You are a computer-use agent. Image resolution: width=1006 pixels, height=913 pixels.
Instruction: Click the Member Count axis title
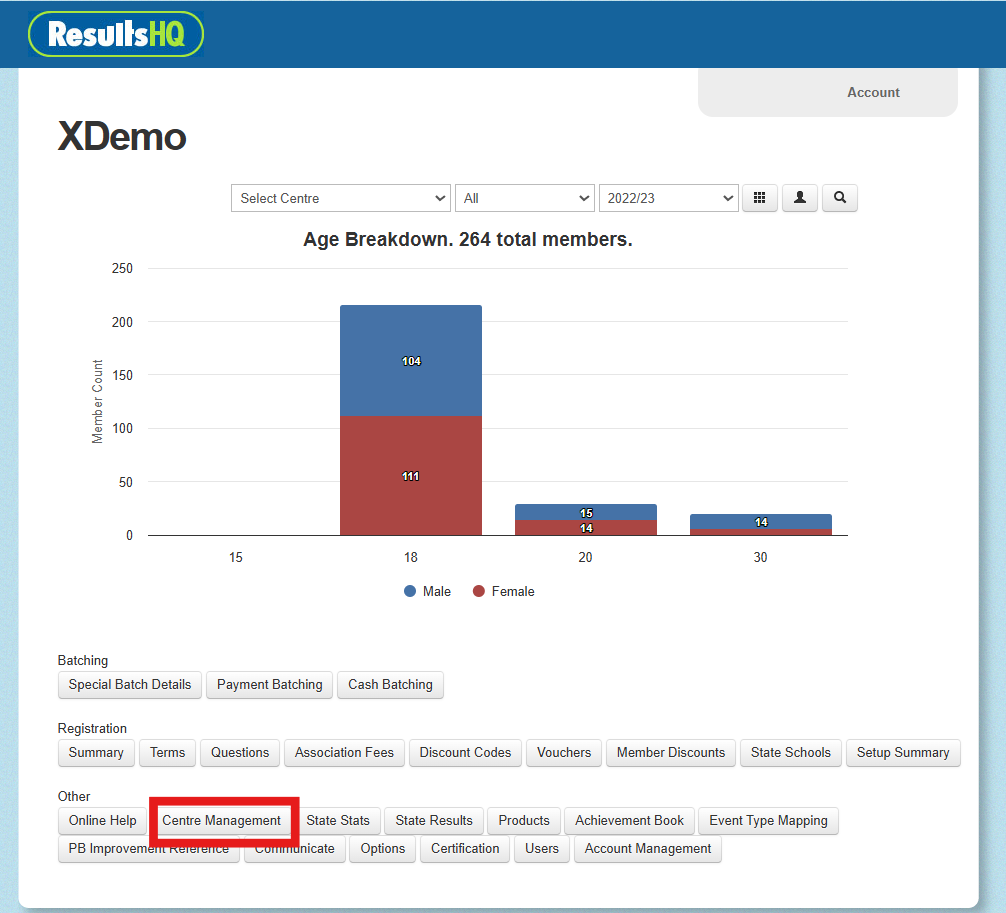click(x=97, y=402)
